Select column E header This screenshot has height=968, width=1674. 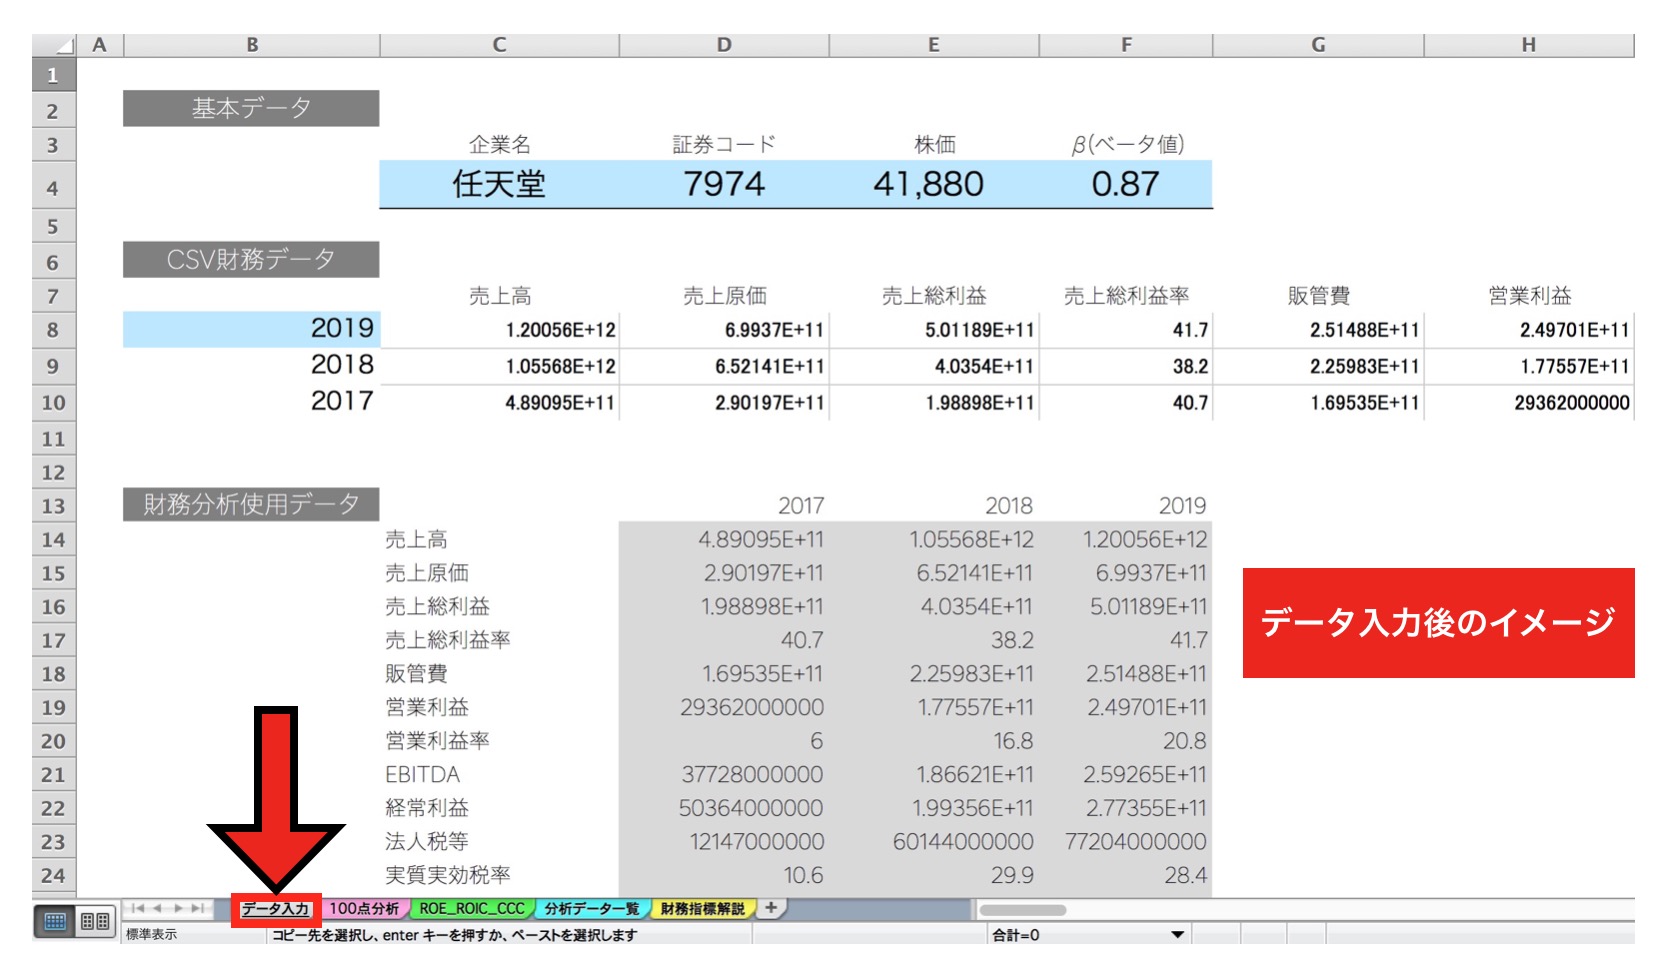point(934,45)
